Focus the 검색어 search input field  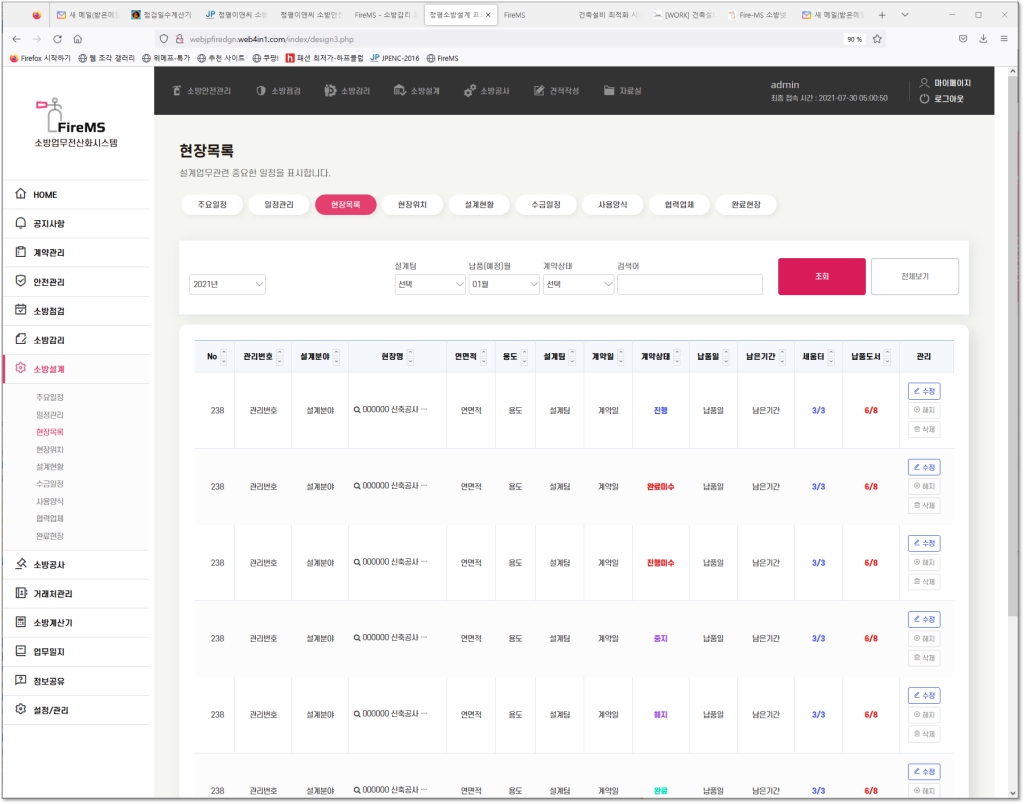click(x=689, y=285)
